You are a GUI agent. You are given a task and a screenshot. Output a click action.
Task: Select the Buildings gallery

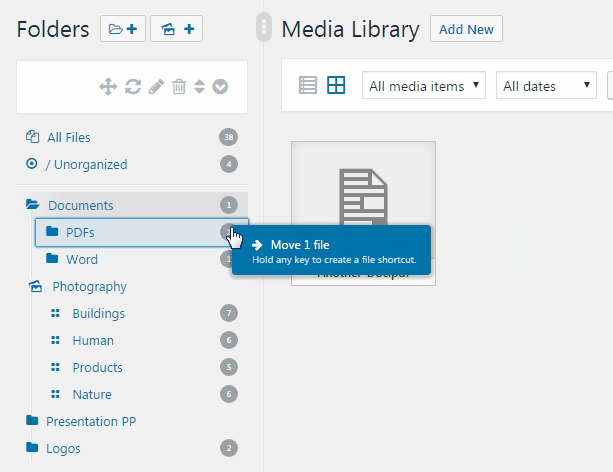coord(98,313)
